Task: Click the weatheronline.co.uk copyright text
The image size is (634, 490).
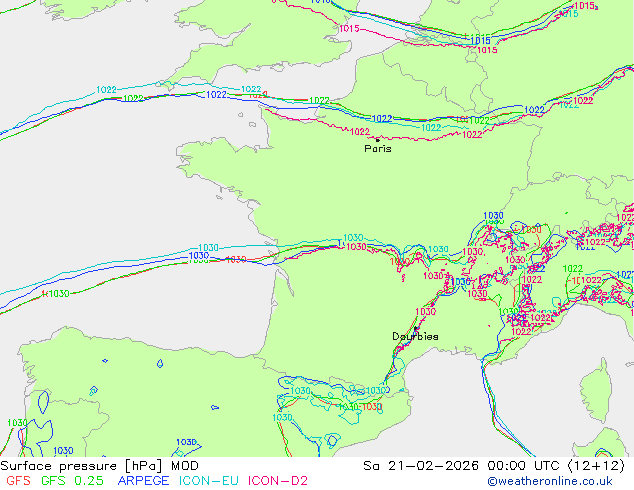Action: click(550, 481)
